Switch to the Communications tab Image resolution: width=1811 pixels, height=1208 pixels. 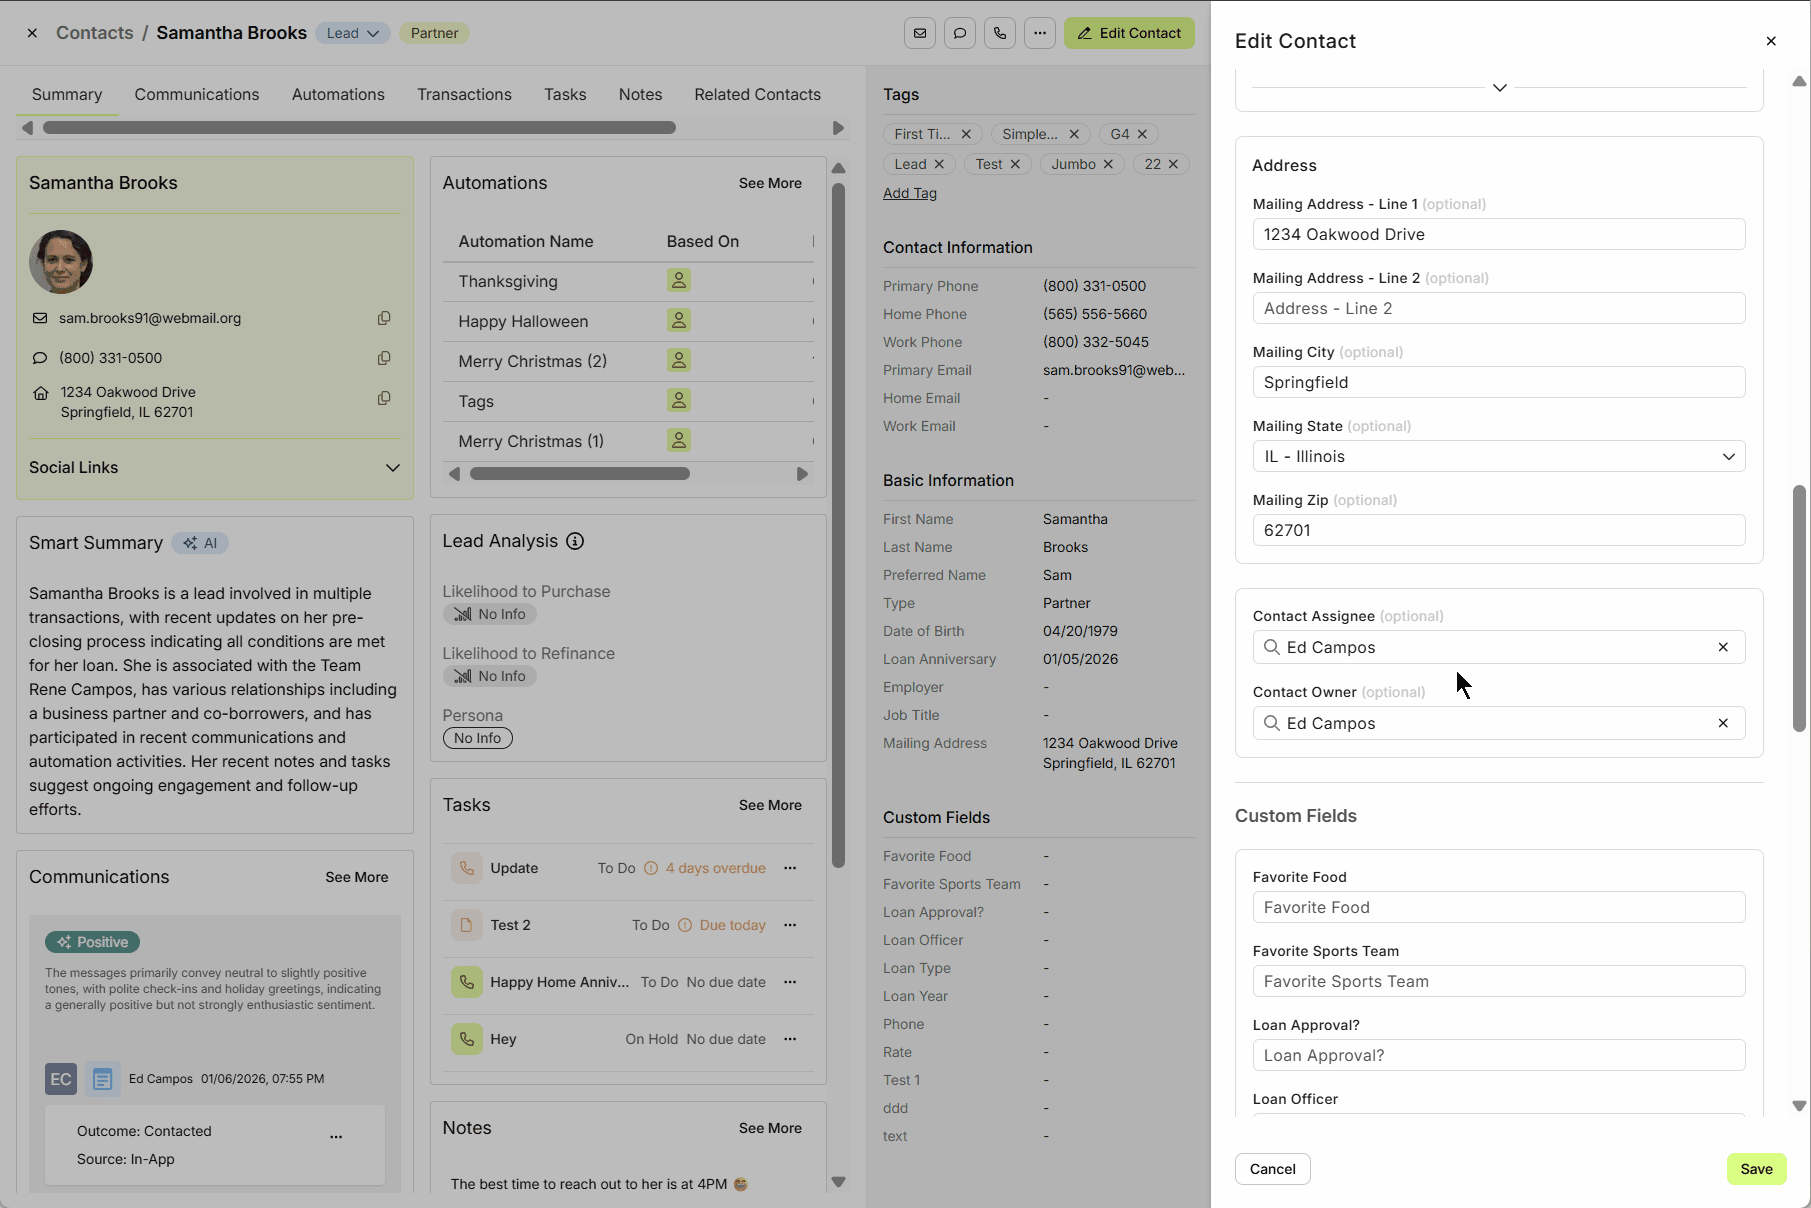[197, 94]
